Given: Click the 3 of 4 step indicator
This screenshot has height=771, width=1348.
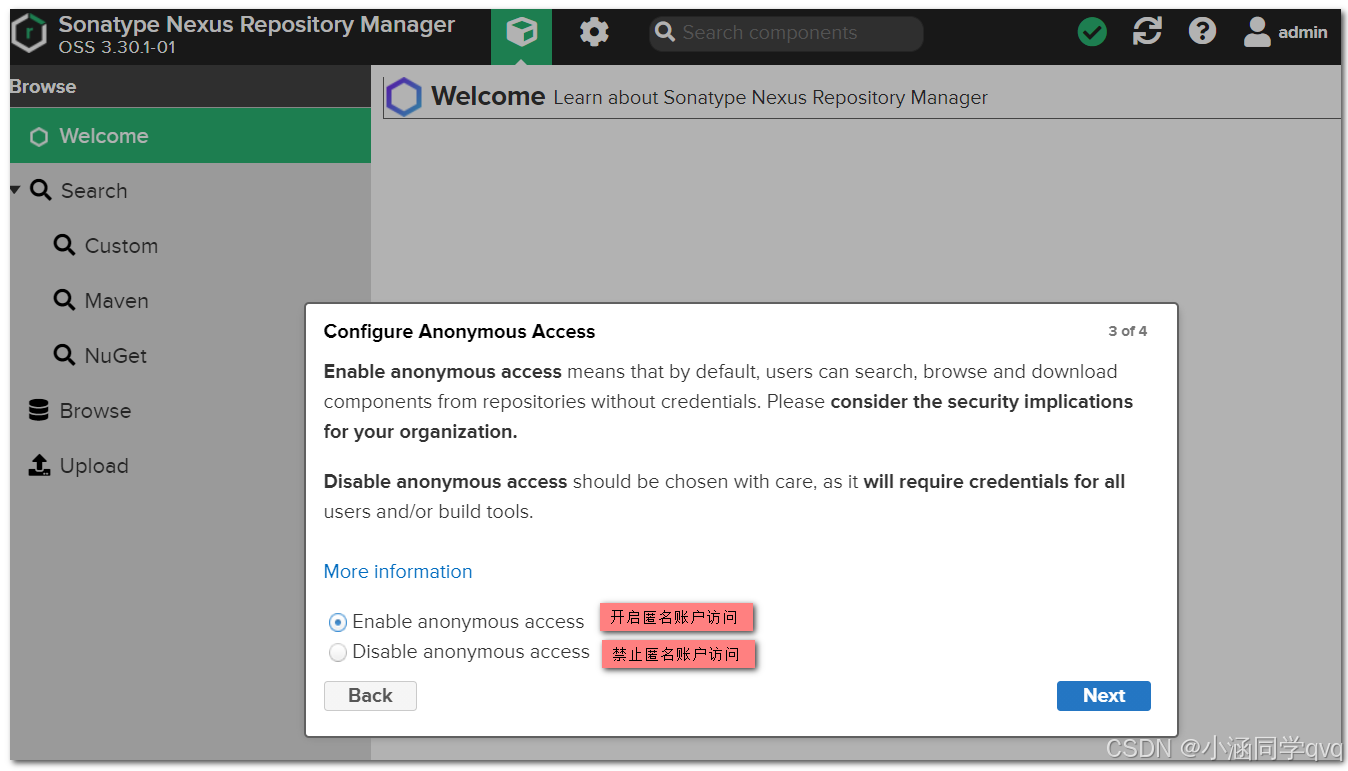Looking at the screenshot, I should [x=1127, y=331].
